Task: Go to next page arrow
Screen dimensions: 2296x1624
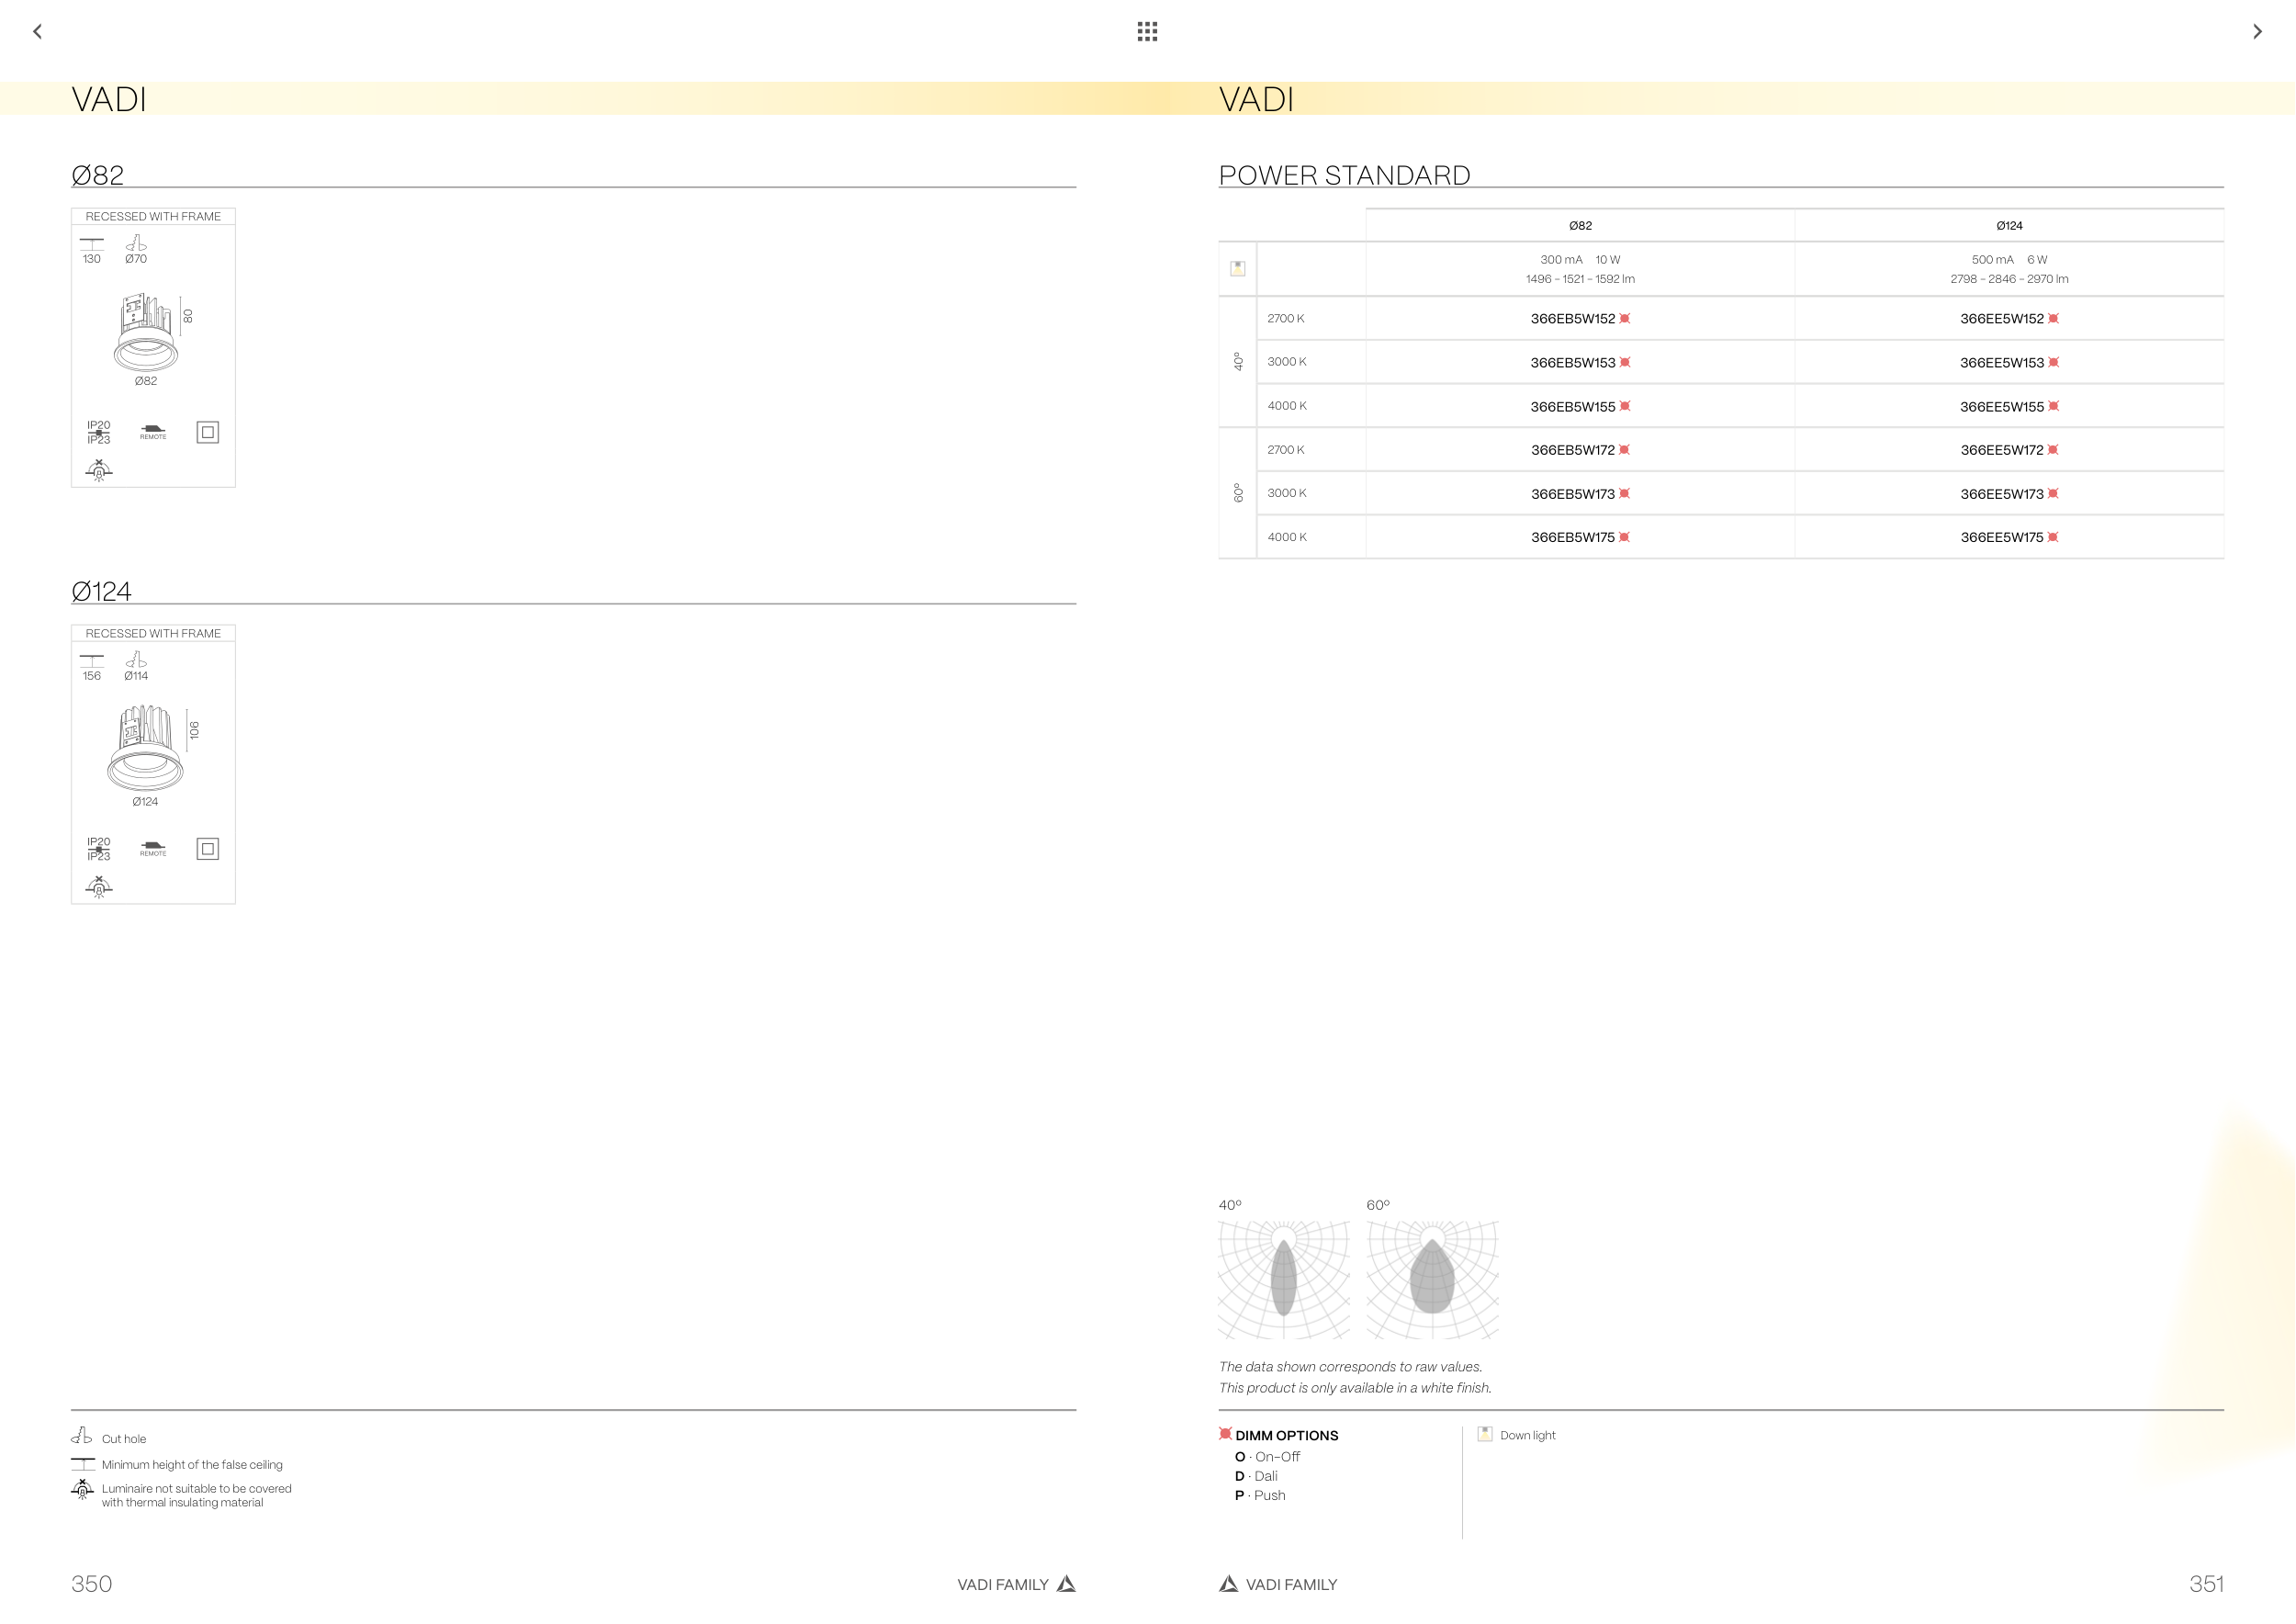Action: click(x=2257, y=32)
